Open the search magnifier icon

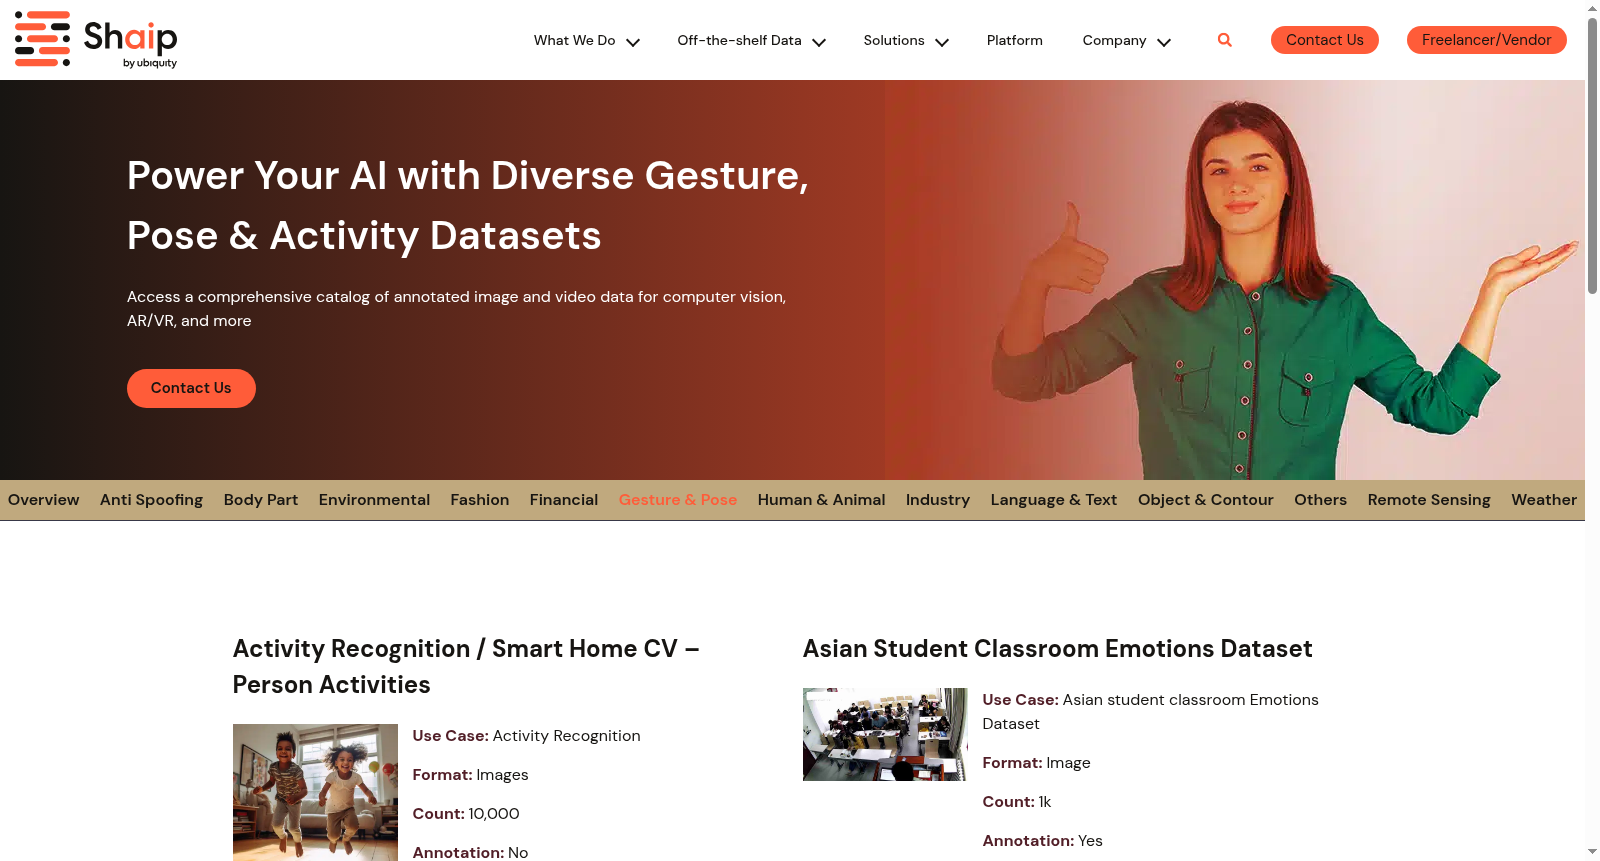[x=1225, y=40]
